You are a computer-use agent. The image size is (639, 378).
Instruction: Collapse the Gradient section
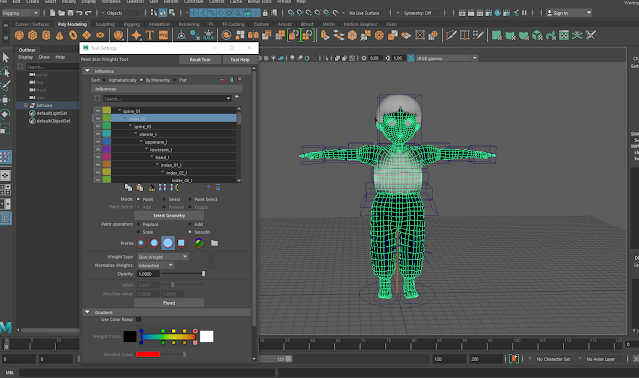point(87,312)
